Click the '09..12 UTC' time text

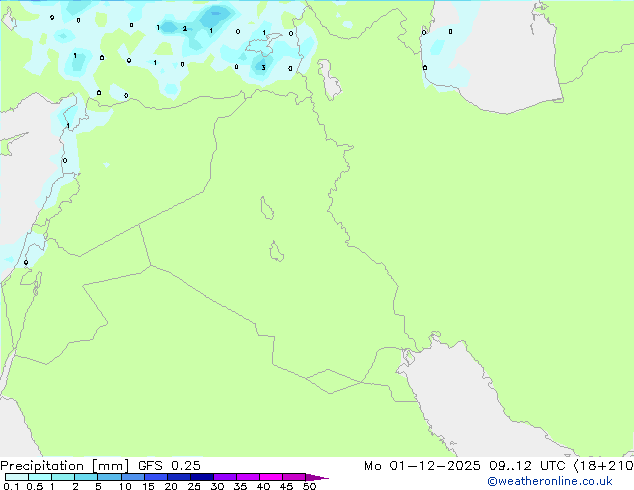click(527, 466)
